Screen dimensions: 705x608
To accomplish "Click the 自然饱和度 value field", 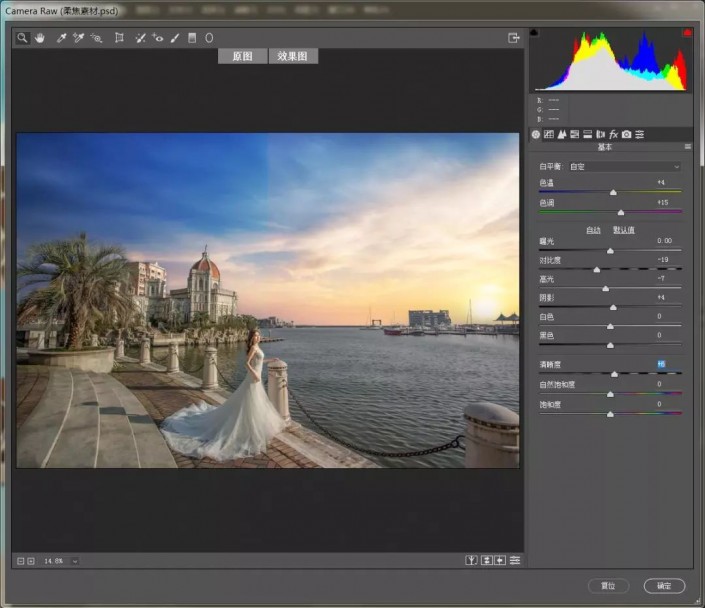I will tap(659, 384).
